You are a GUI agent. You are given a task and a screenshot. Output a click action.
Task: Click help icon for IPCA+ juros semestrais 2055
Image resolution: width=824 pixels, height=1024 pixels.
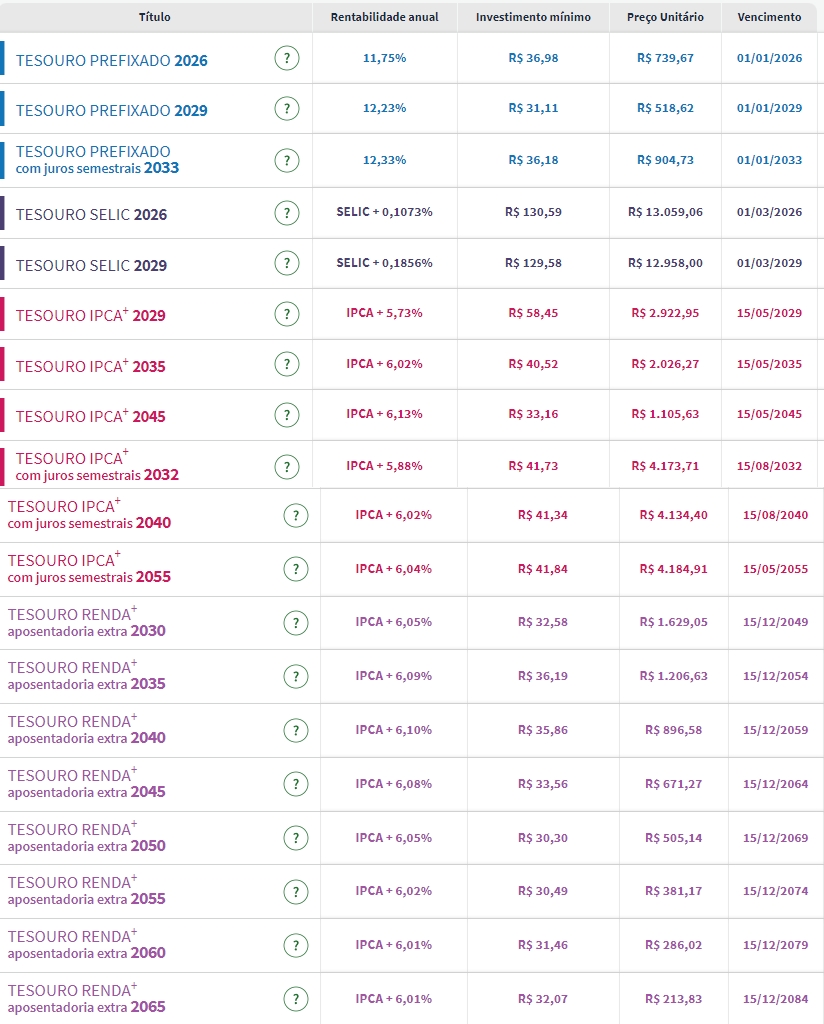click(295, 569)
